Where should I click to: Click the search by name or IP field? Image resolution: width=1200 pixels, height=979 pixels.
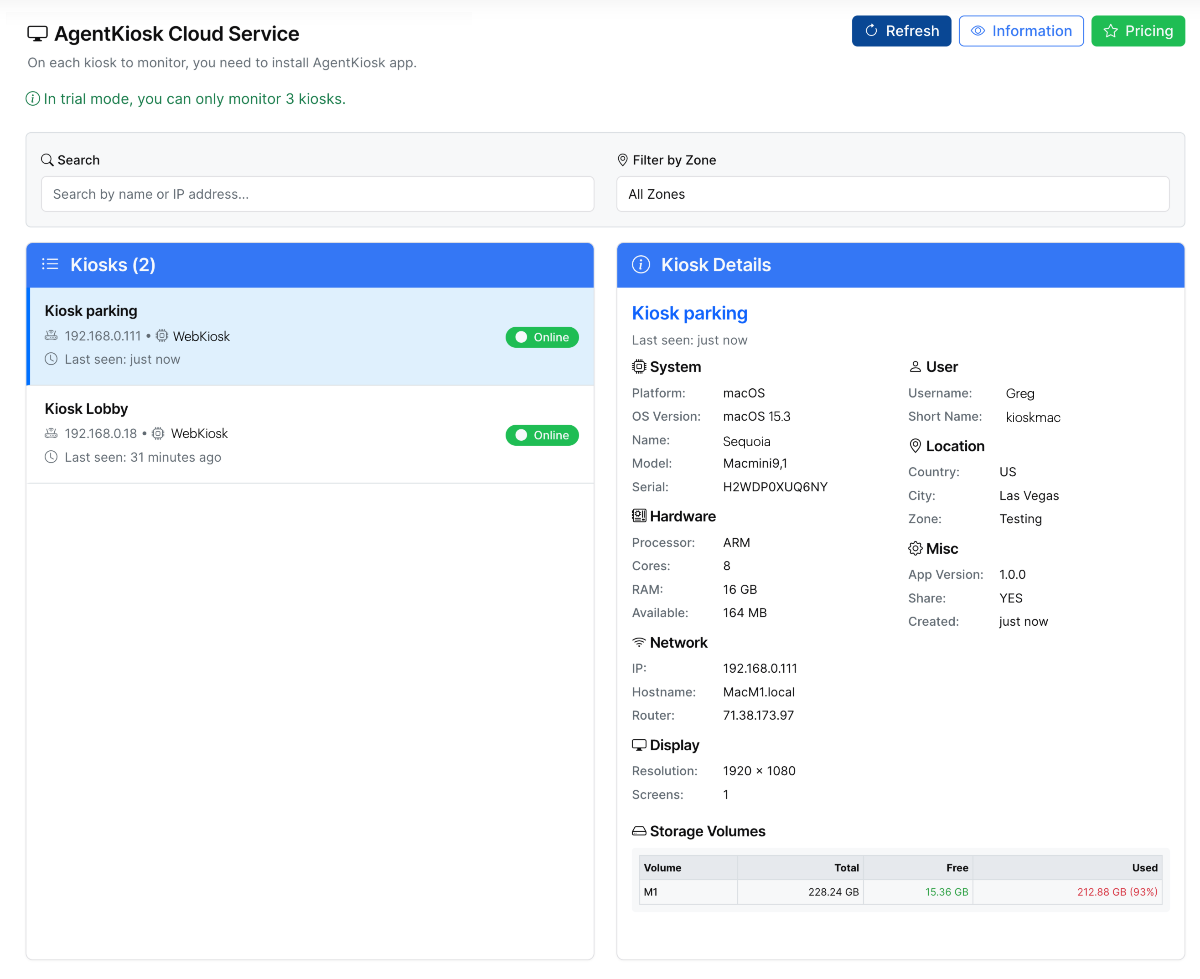tap(318, 194)
